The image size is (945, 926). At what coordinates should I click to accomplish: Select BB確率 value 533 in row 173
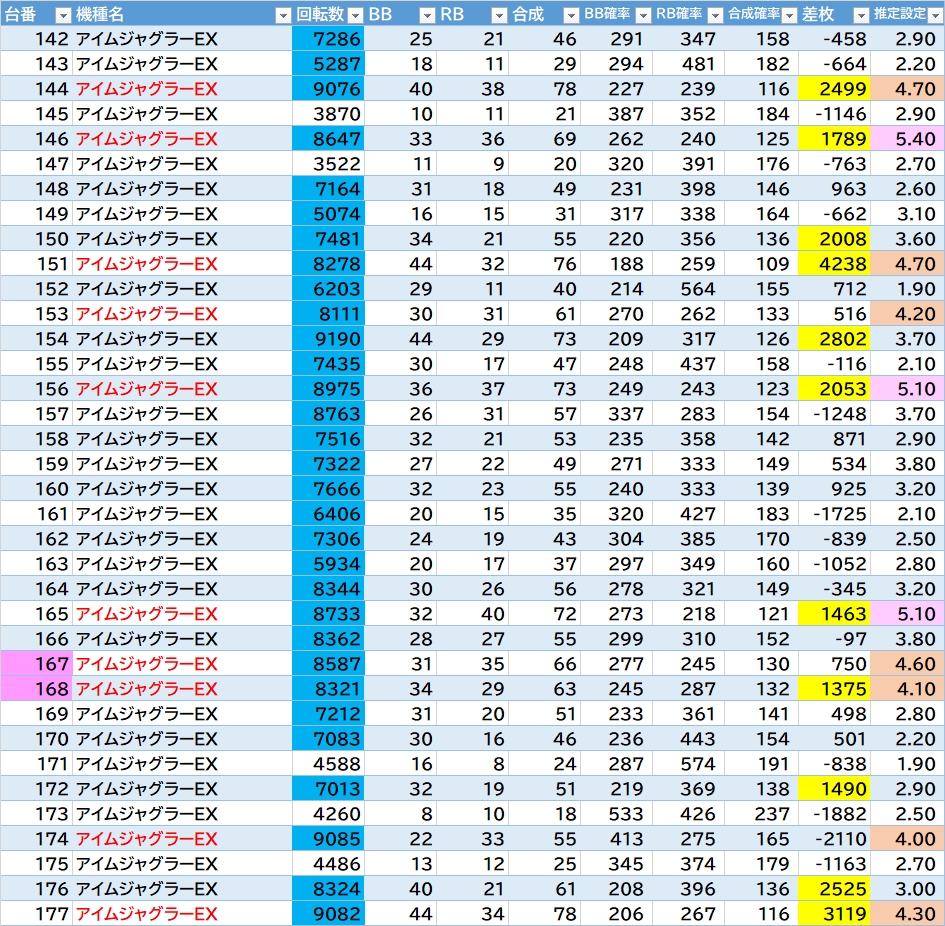(616, 814)
